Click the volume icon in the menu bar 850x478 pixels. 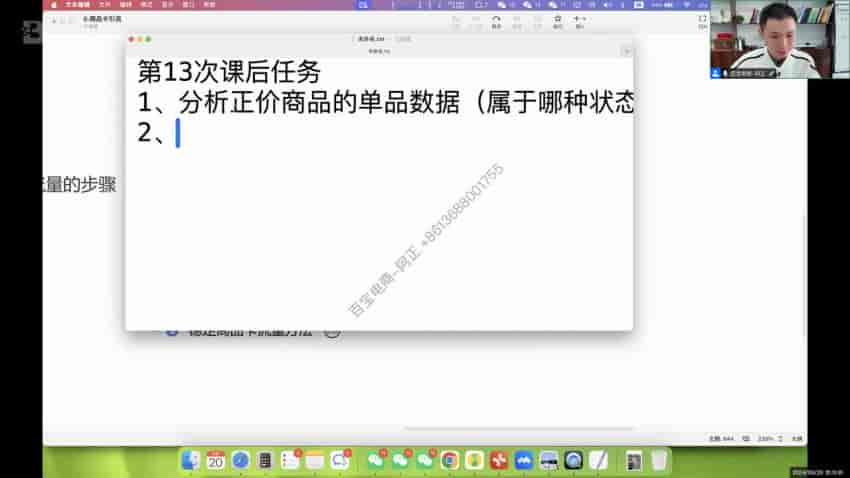point(607,4)
